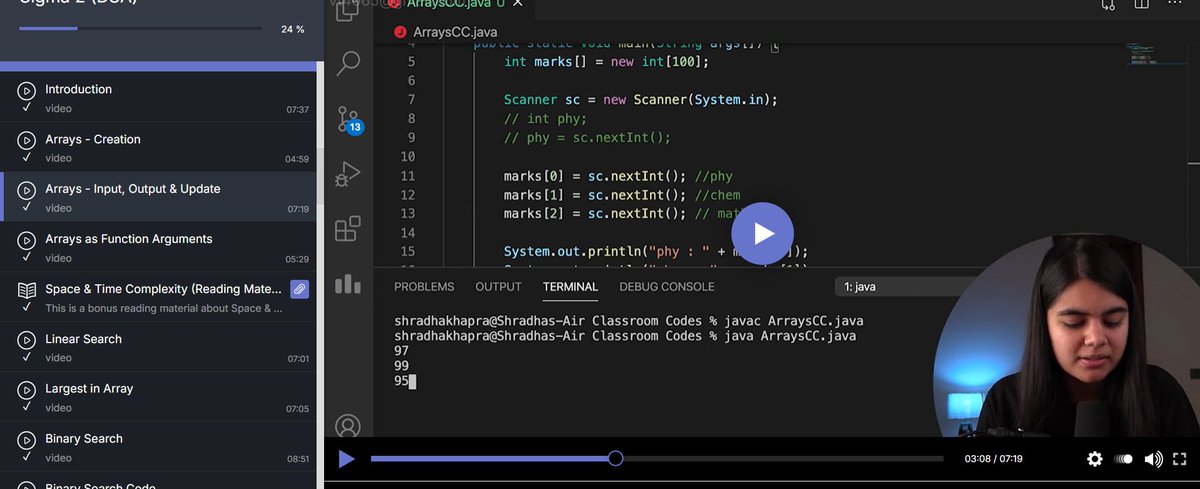Toggle the autoplay switch in player controls
The image size is (1200, 489).
point(1124,459)
